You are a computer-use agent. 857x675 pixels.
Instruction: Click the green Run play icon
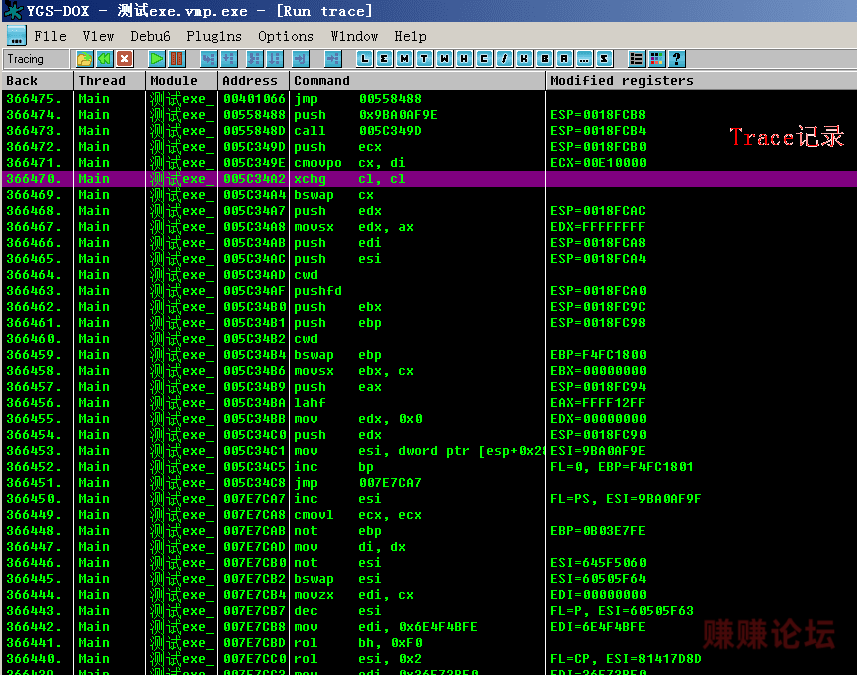click(156, 58)
